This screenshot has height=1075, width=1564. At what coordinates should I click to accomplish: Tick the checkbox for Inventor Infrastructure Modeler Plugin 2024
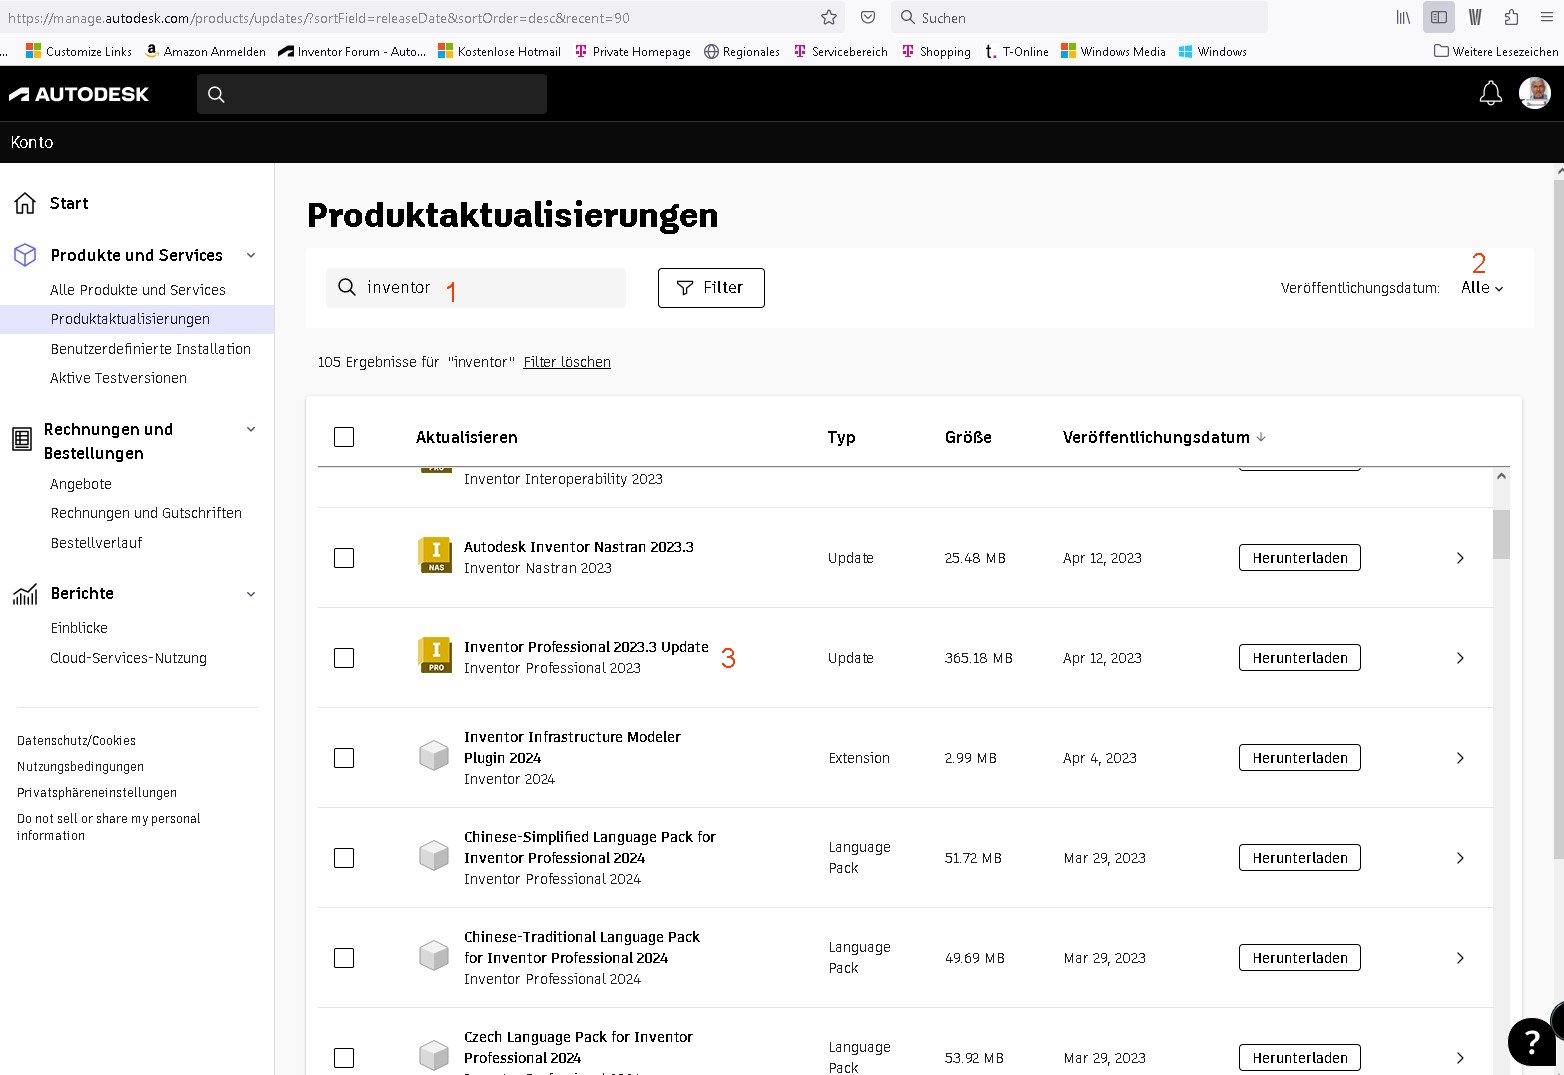[x=344, y=758]
